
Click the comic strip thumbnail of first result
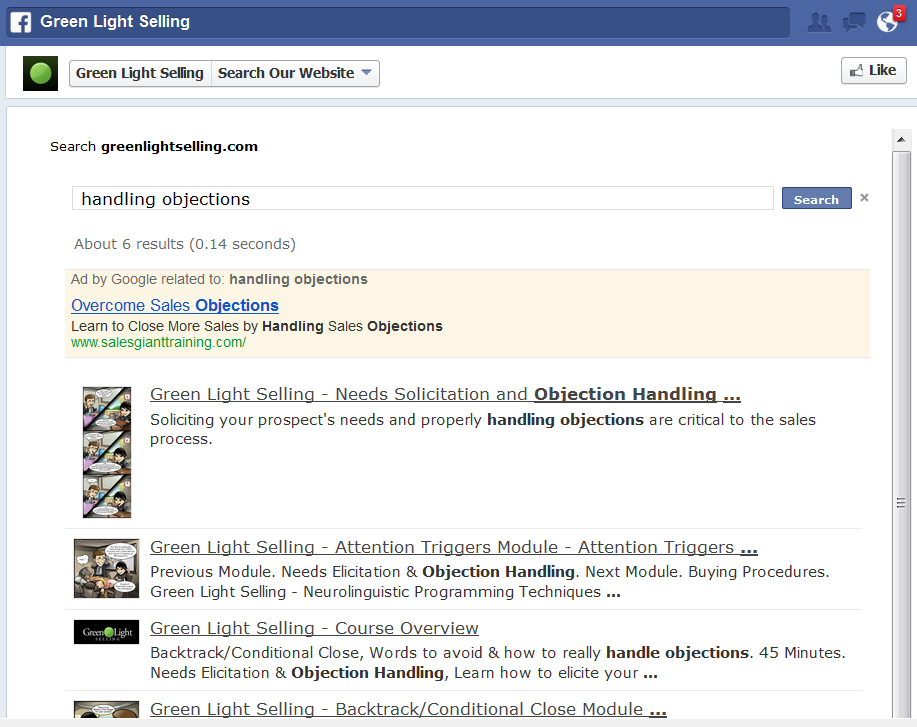click(x=107, y=452)
